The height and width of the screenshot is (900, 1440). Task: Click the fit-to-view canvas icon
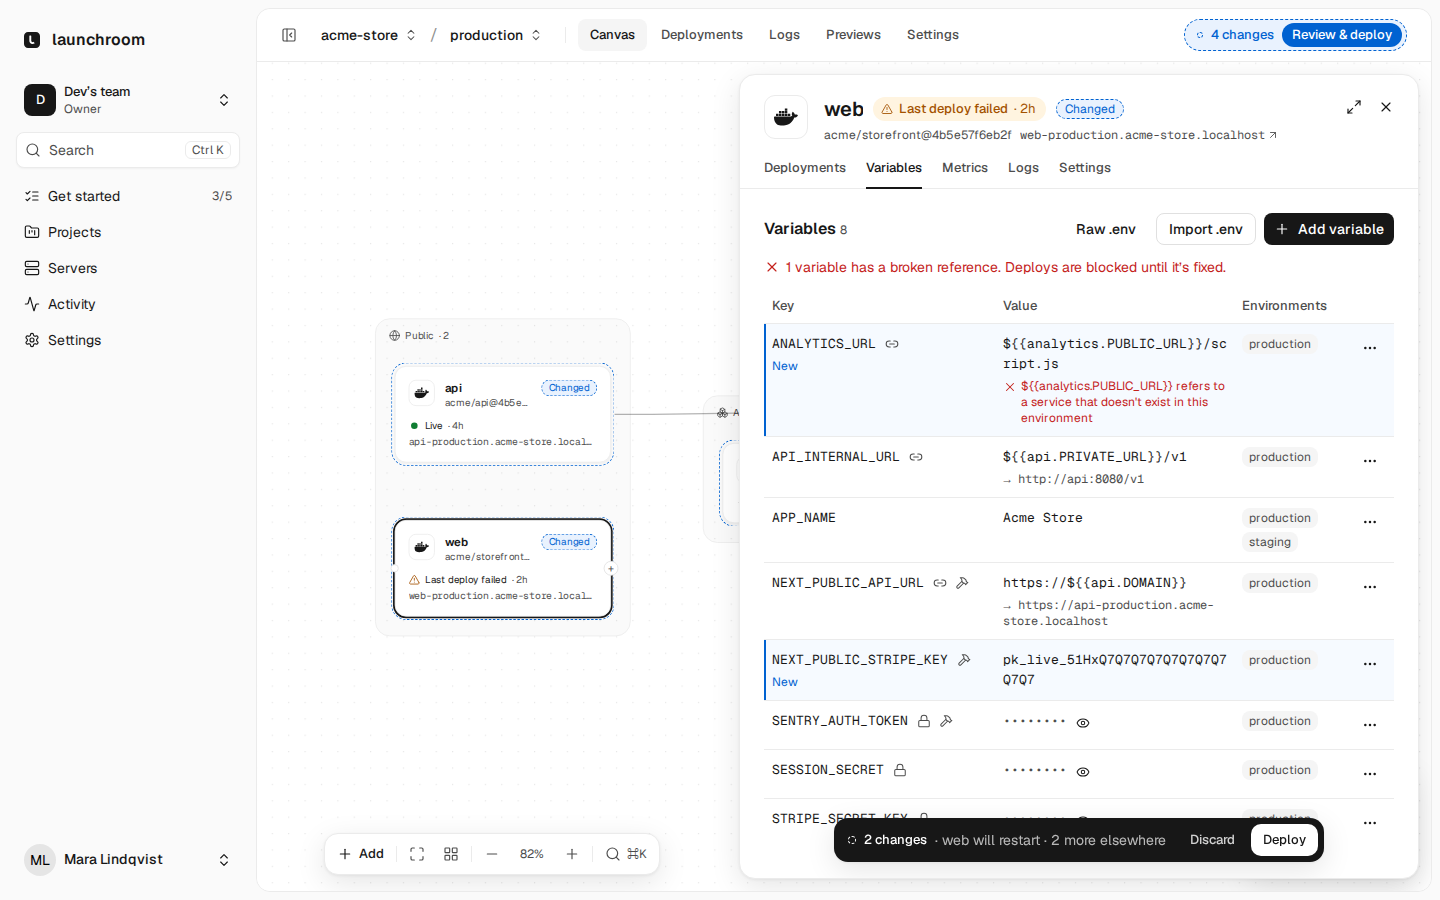pos(417,854)
